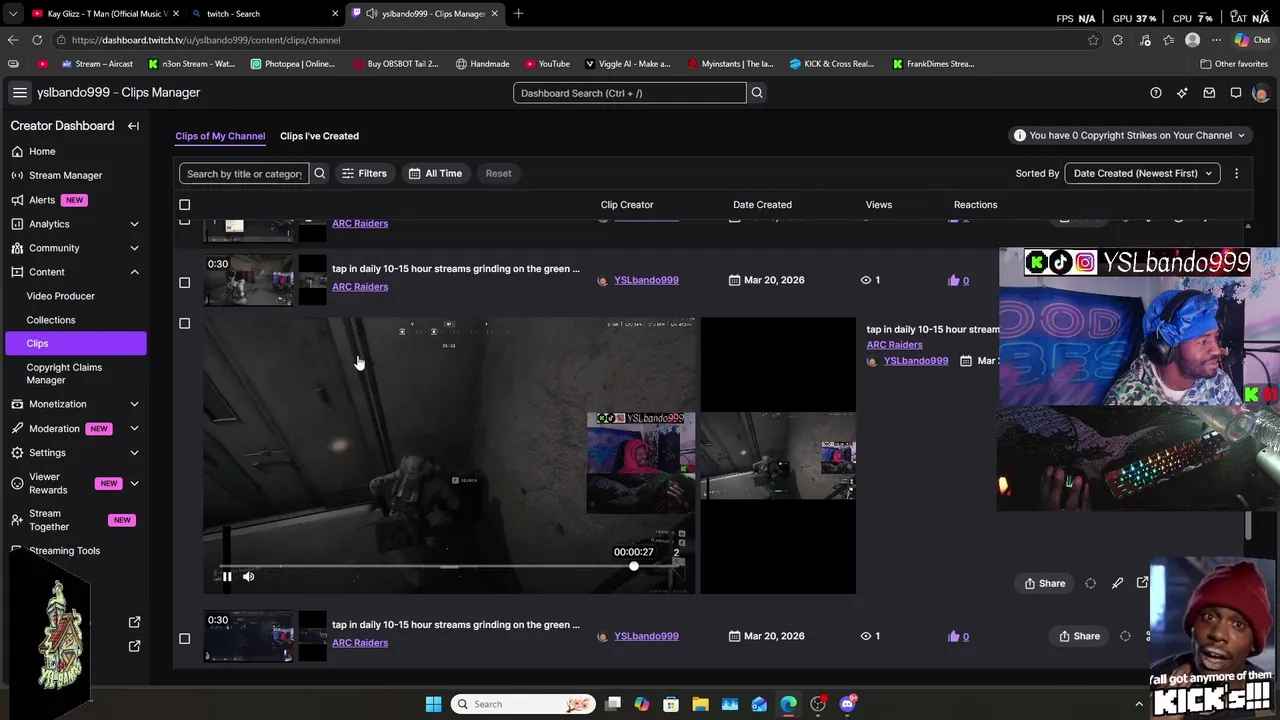The height and width of the screenshot is (720, 1280).
Task: Open the Help question mark icon
Action: [1156, 93]
